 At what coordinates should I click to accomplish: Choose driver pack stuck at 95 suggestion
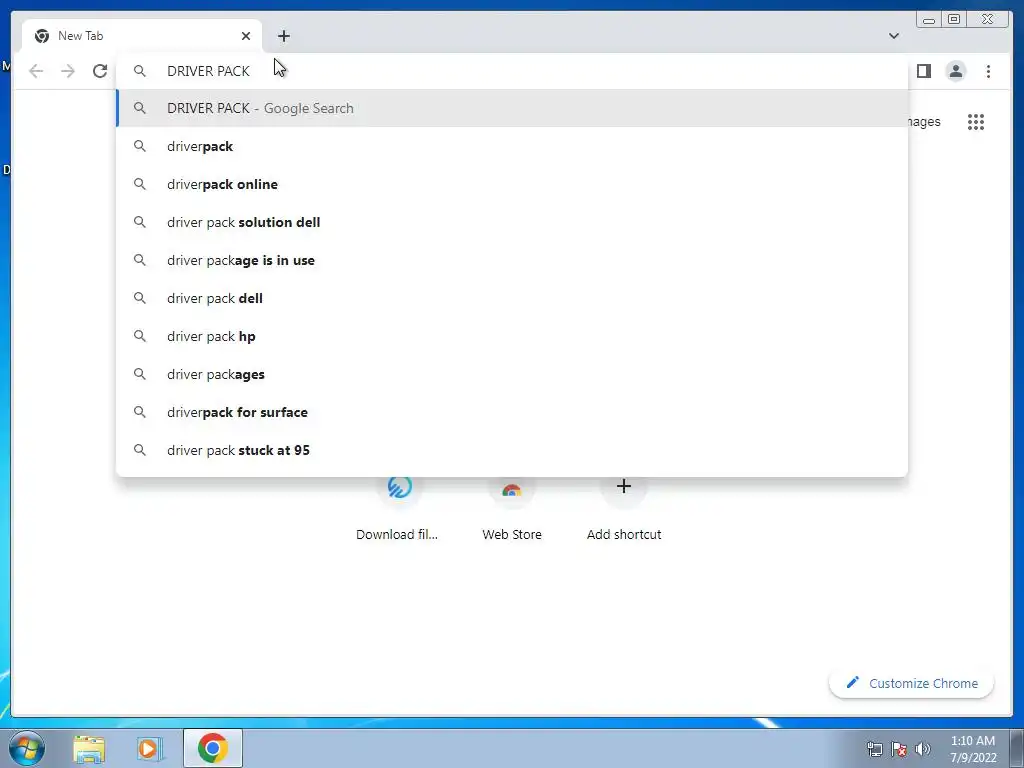(512, 450)
